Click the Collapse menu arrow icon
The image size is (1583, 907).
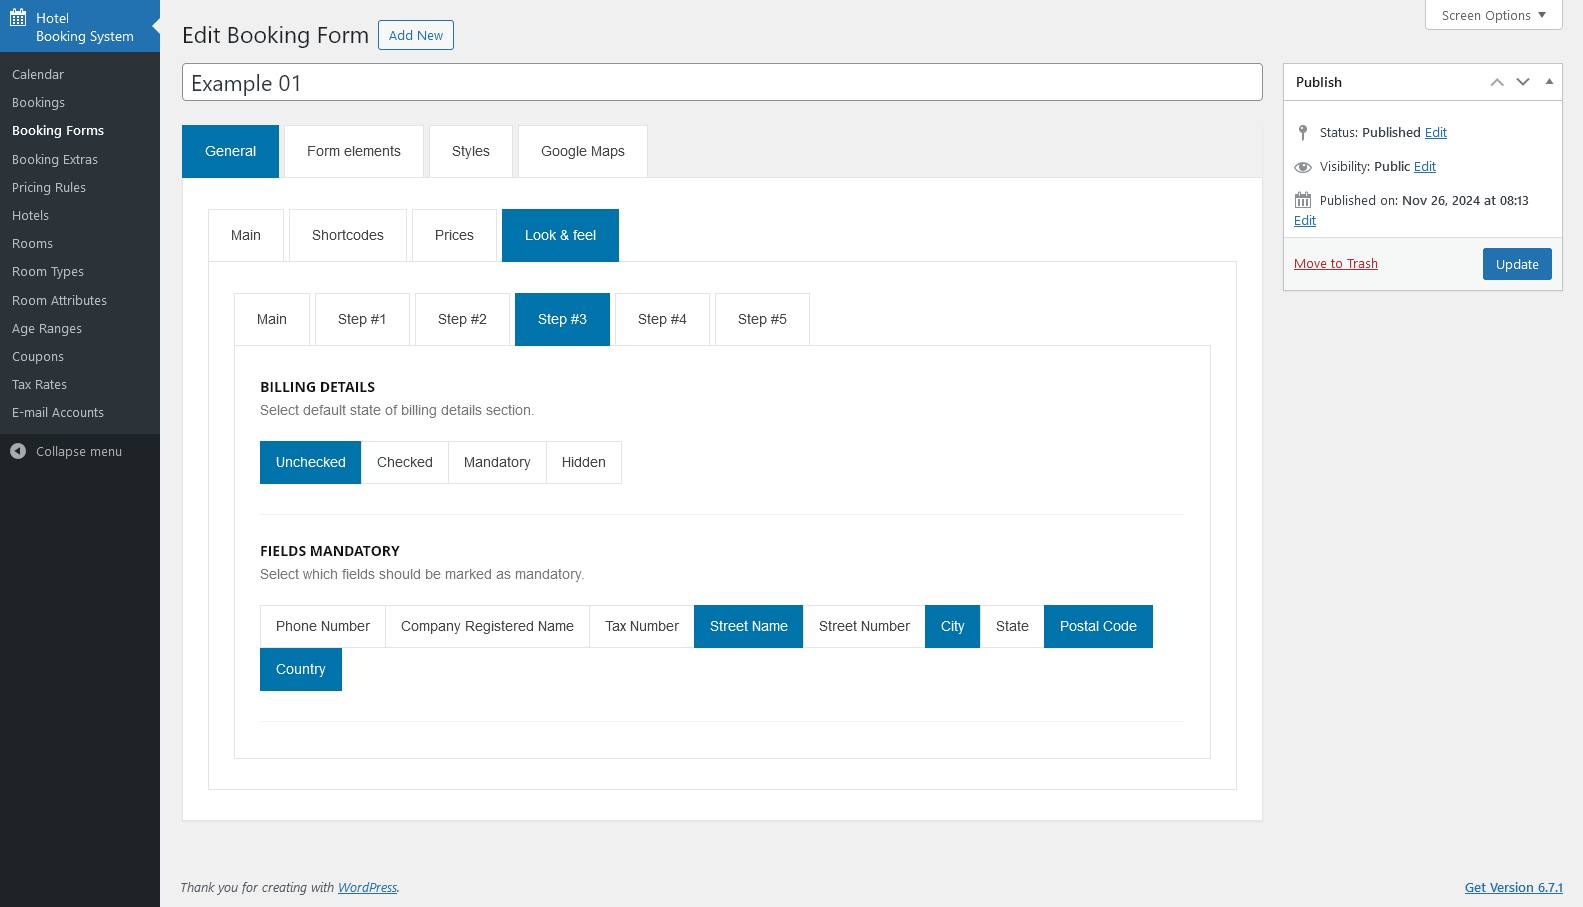pyautogui.click(x=18, y=451)
